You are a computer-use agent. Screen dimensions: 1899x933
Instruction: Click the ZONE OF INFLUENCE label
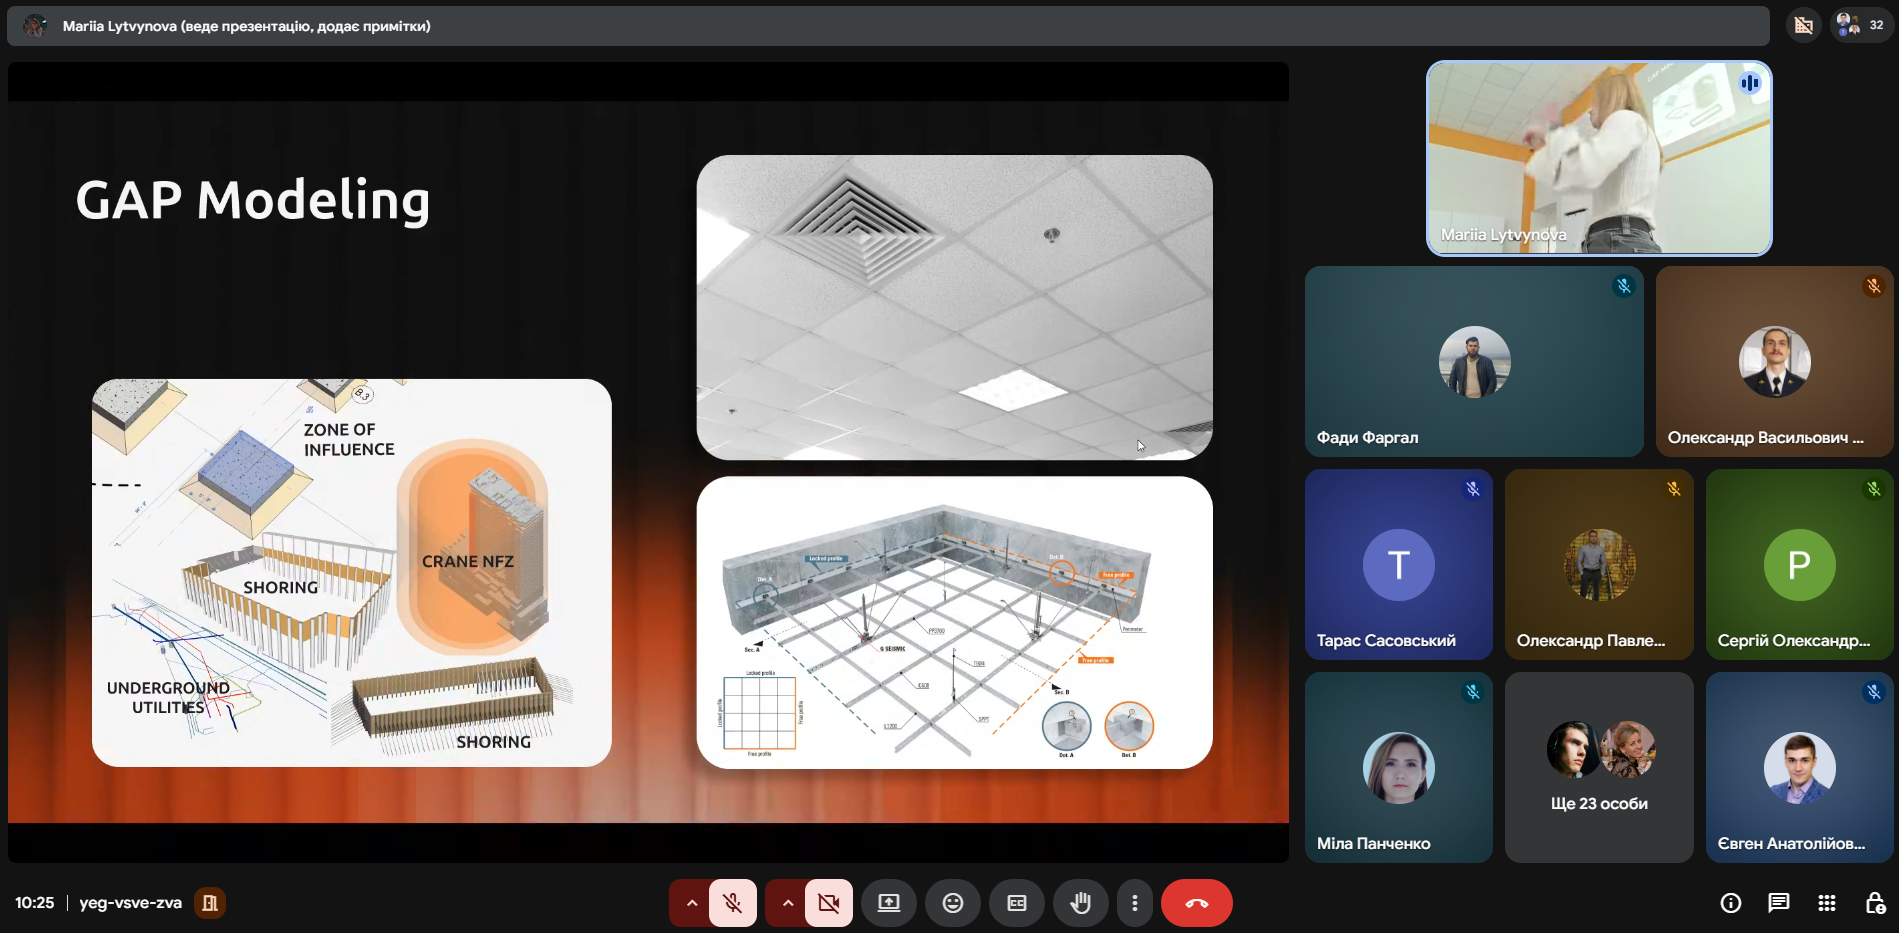coord(349,440)
